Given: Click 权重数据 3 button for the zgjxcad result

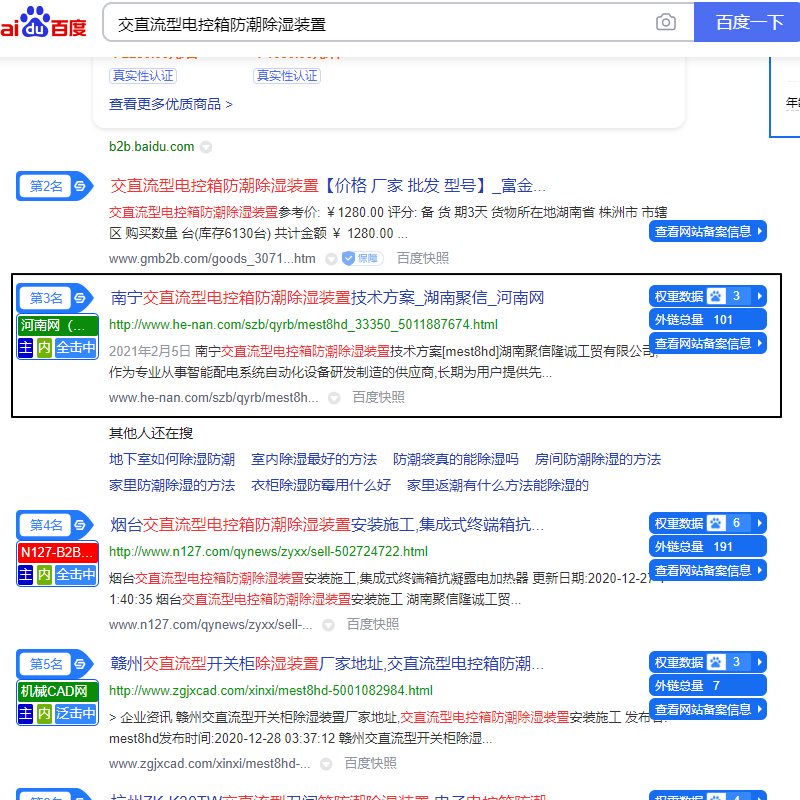Looking at the screenshot, I should click(708, 662).
